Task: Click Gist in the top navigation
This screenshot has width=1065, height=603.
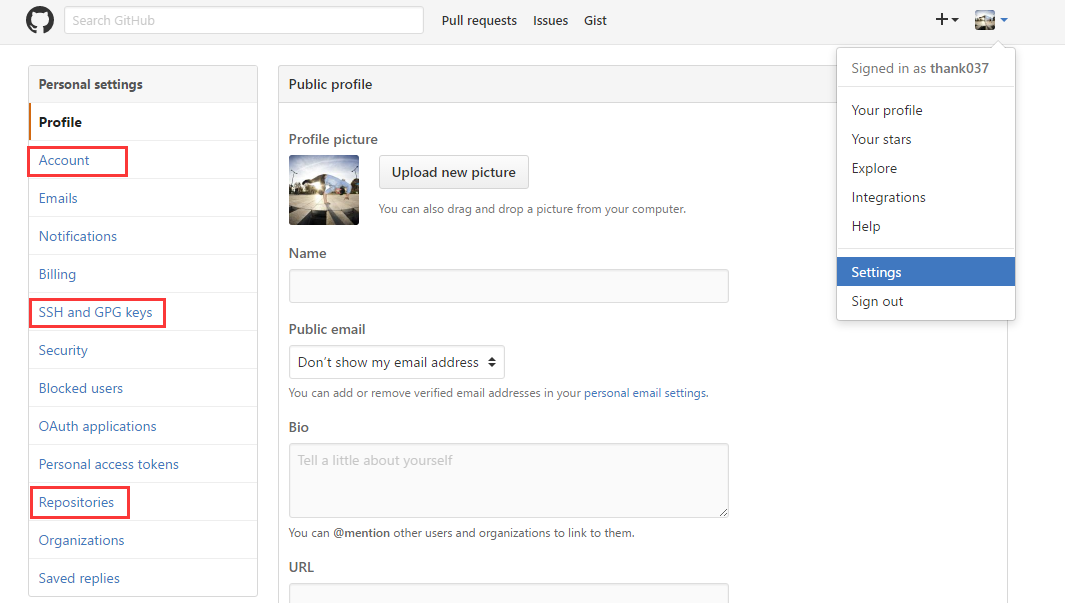Action: [x=595, y=20]
